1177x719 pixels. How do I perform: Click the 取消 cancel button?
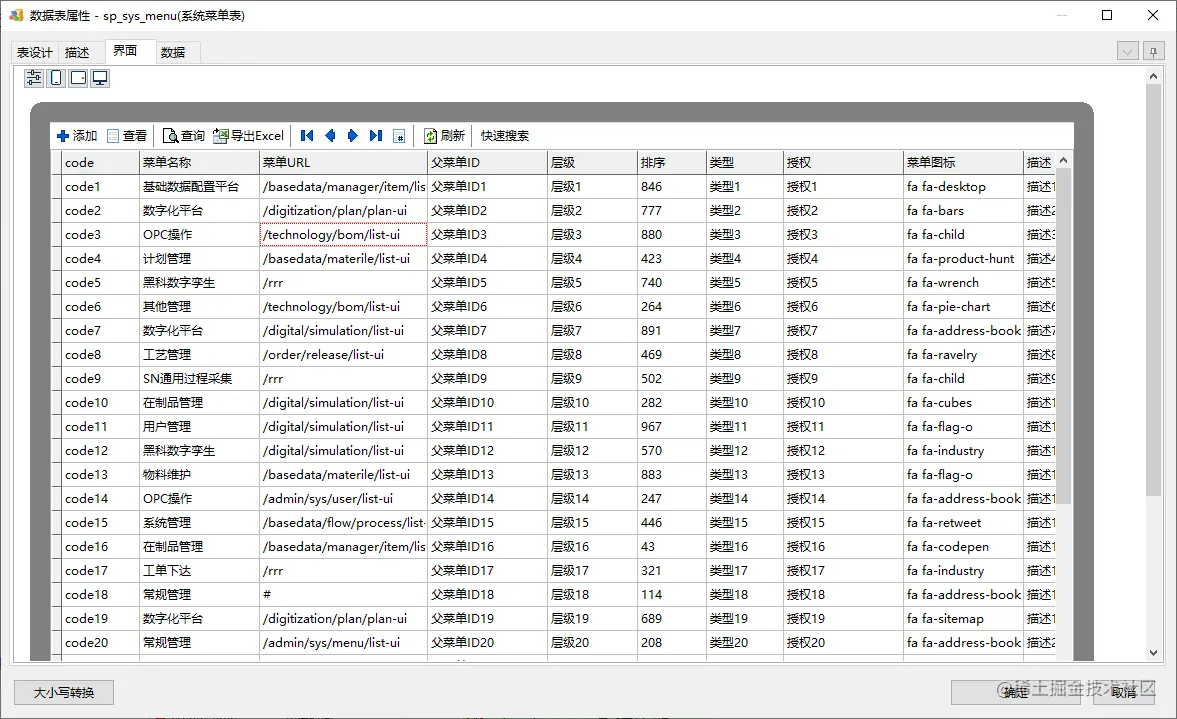coord(1124,693)
